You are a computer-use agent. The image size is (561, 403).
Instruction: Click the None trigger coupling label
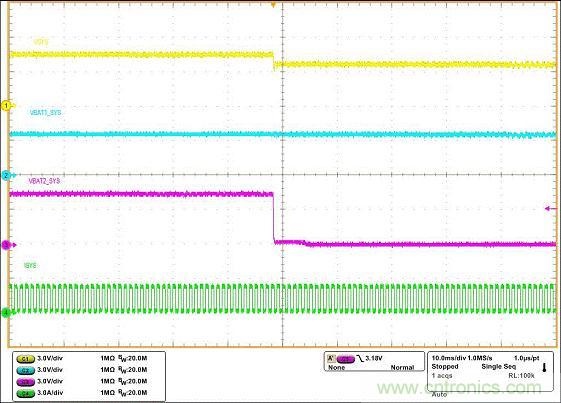coord(336,368)
